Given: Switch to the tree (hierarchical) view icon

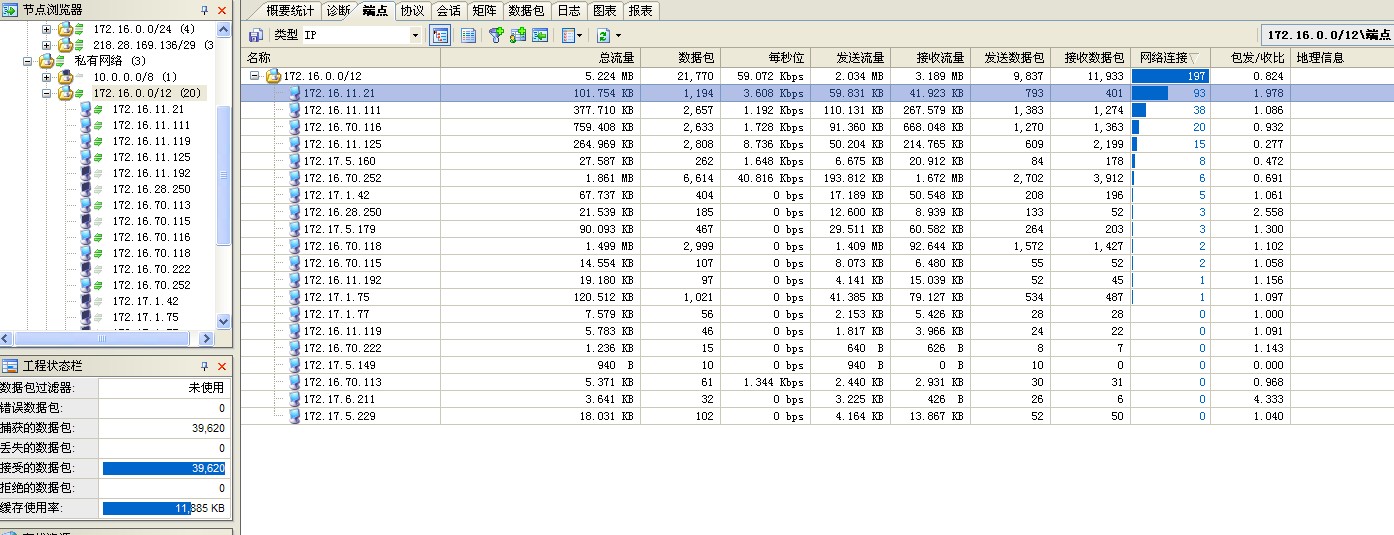Looking at the screenshot, I should tap(439, 35).
